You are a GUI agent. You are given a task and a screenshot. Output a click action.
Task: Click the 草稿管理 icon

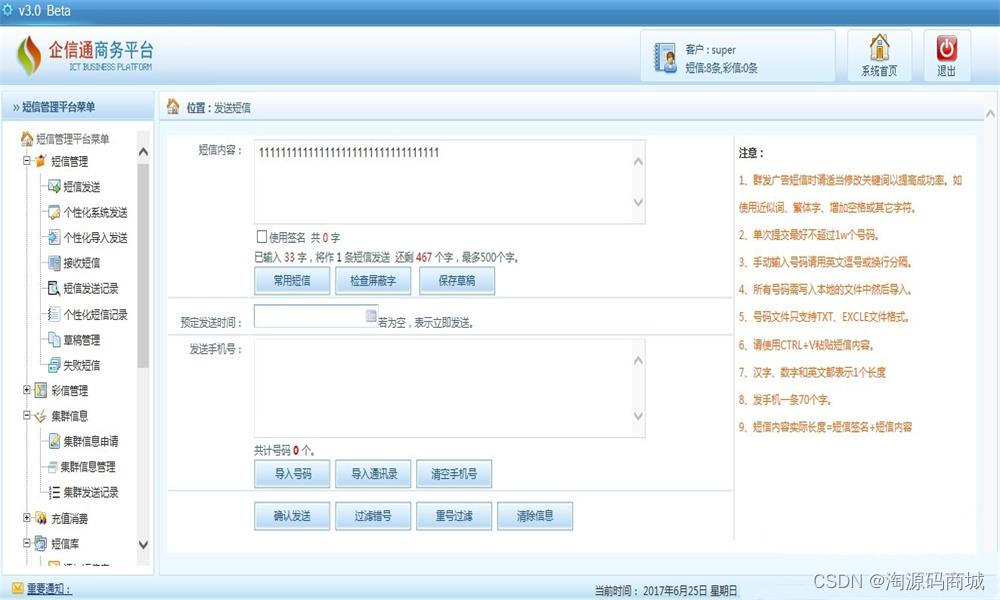click(x=54, y=340)
